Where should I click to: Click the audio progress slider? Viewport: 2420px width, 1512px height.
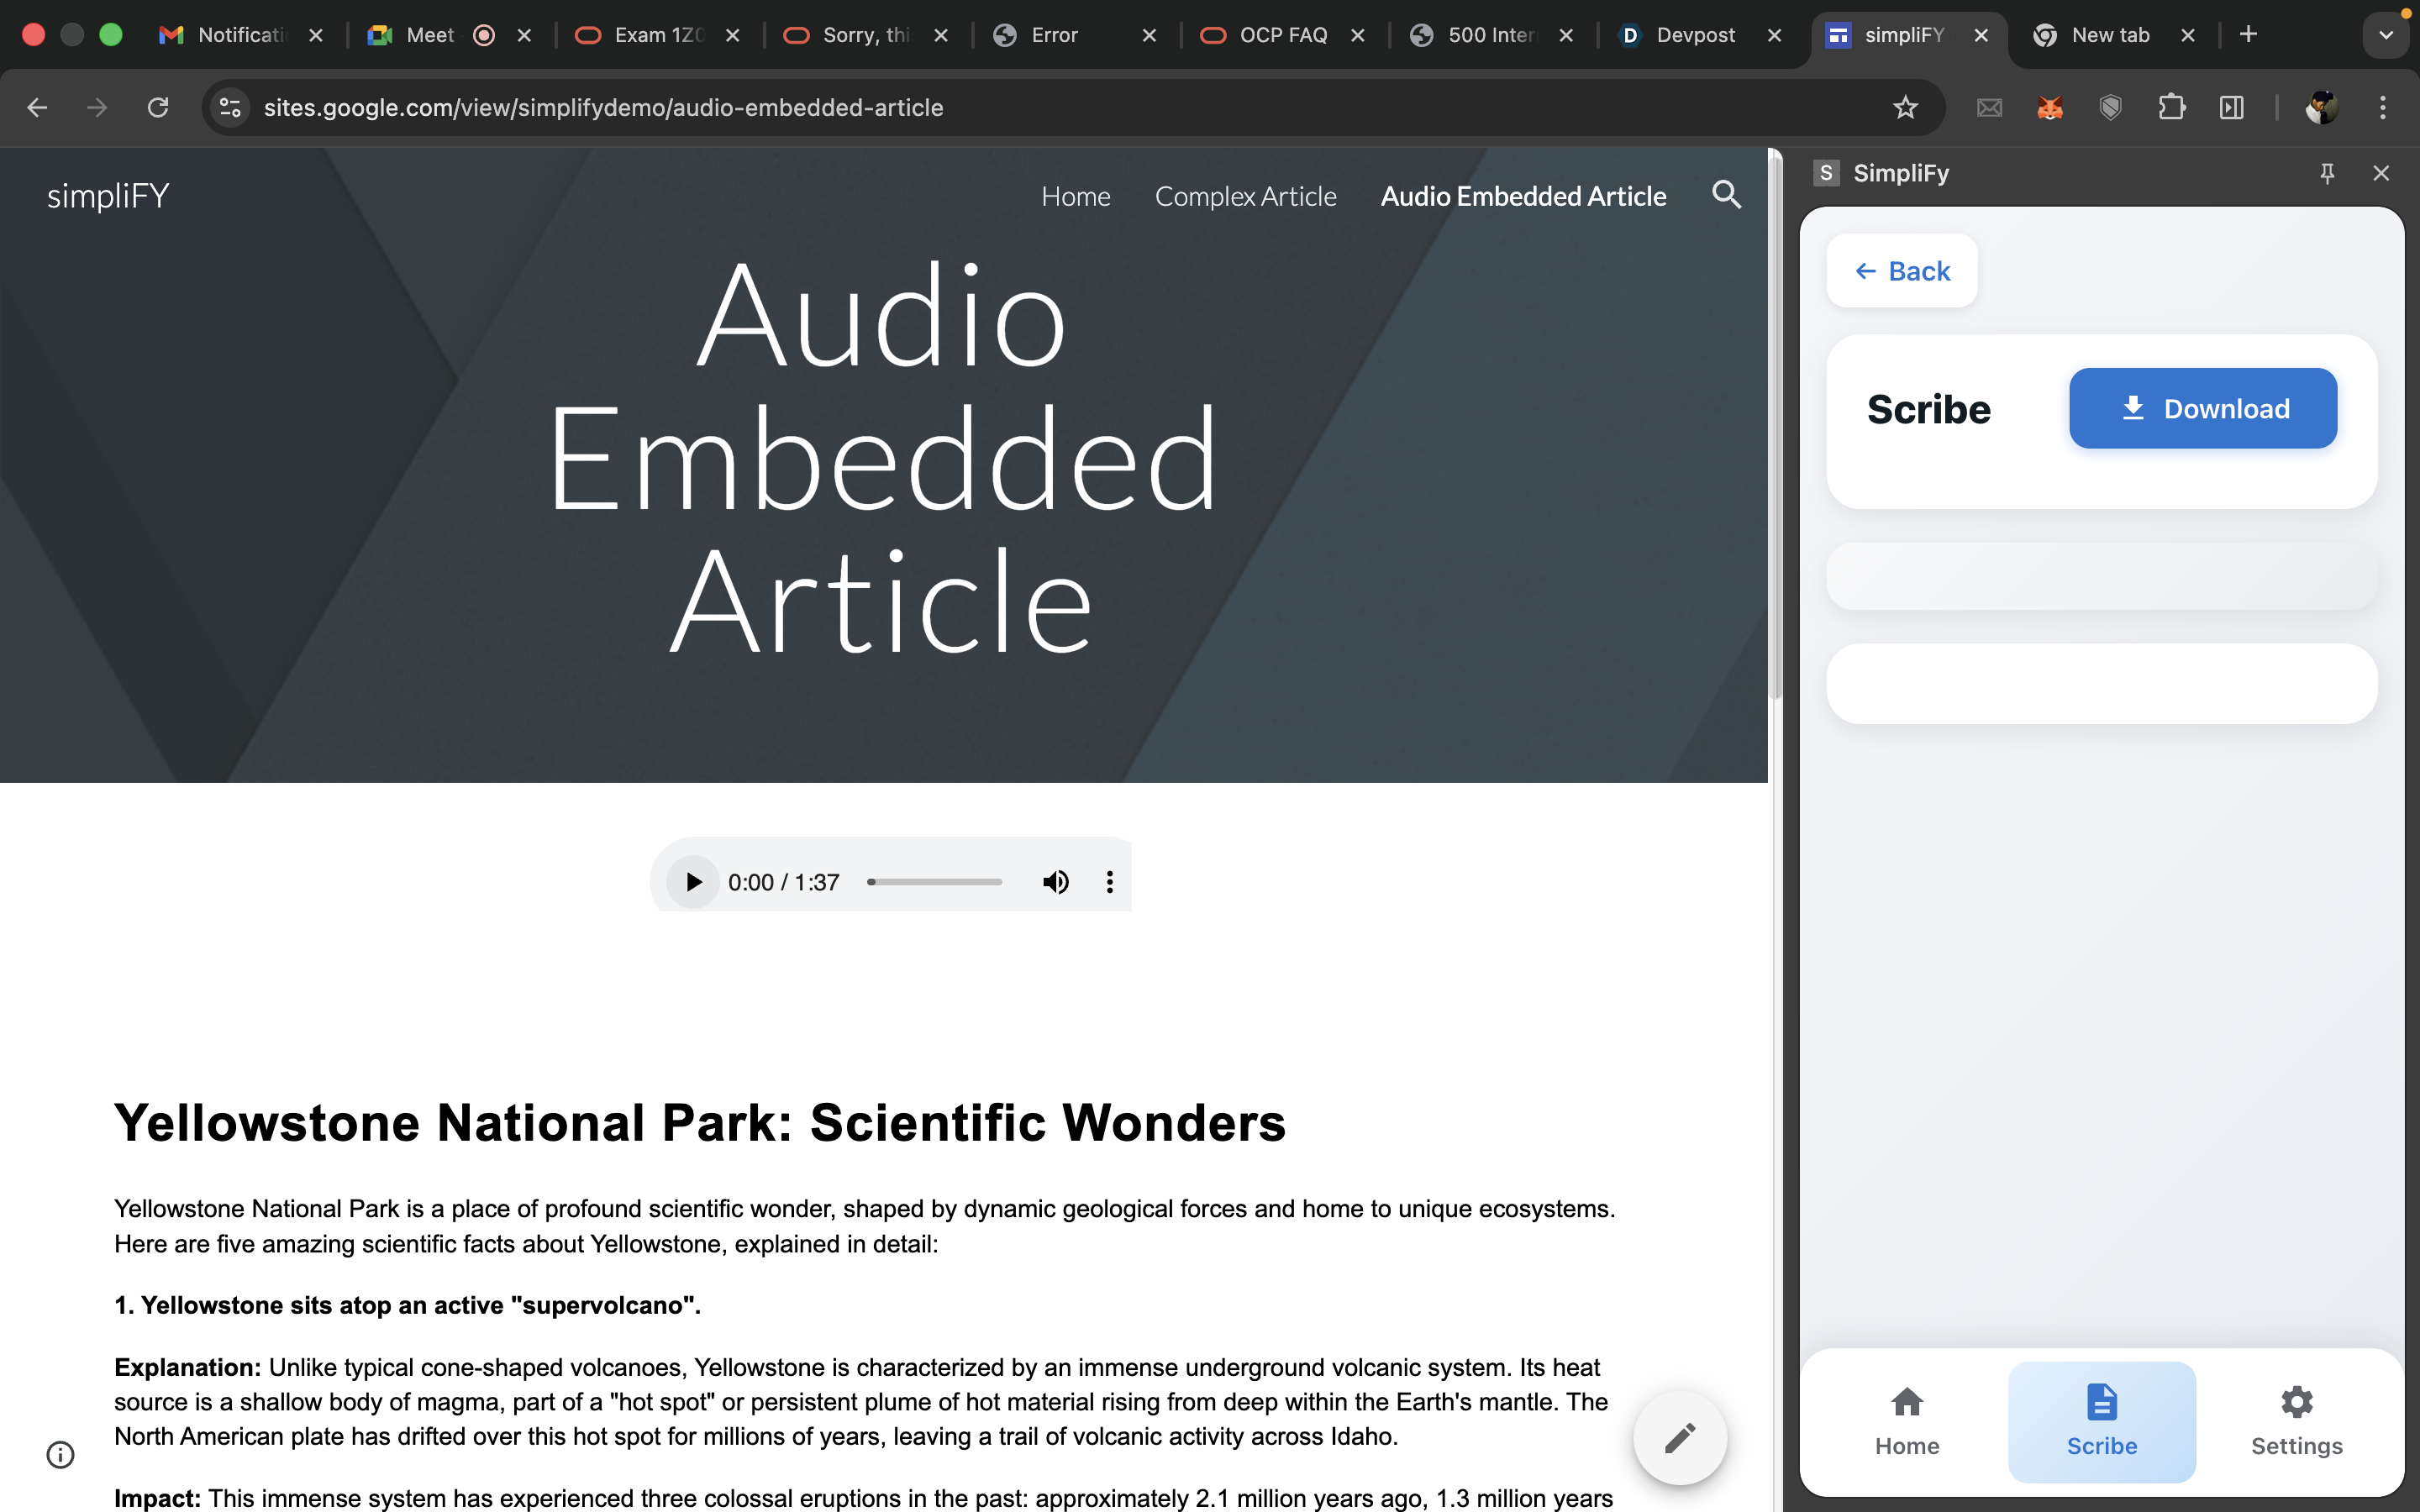pos(935,882)
